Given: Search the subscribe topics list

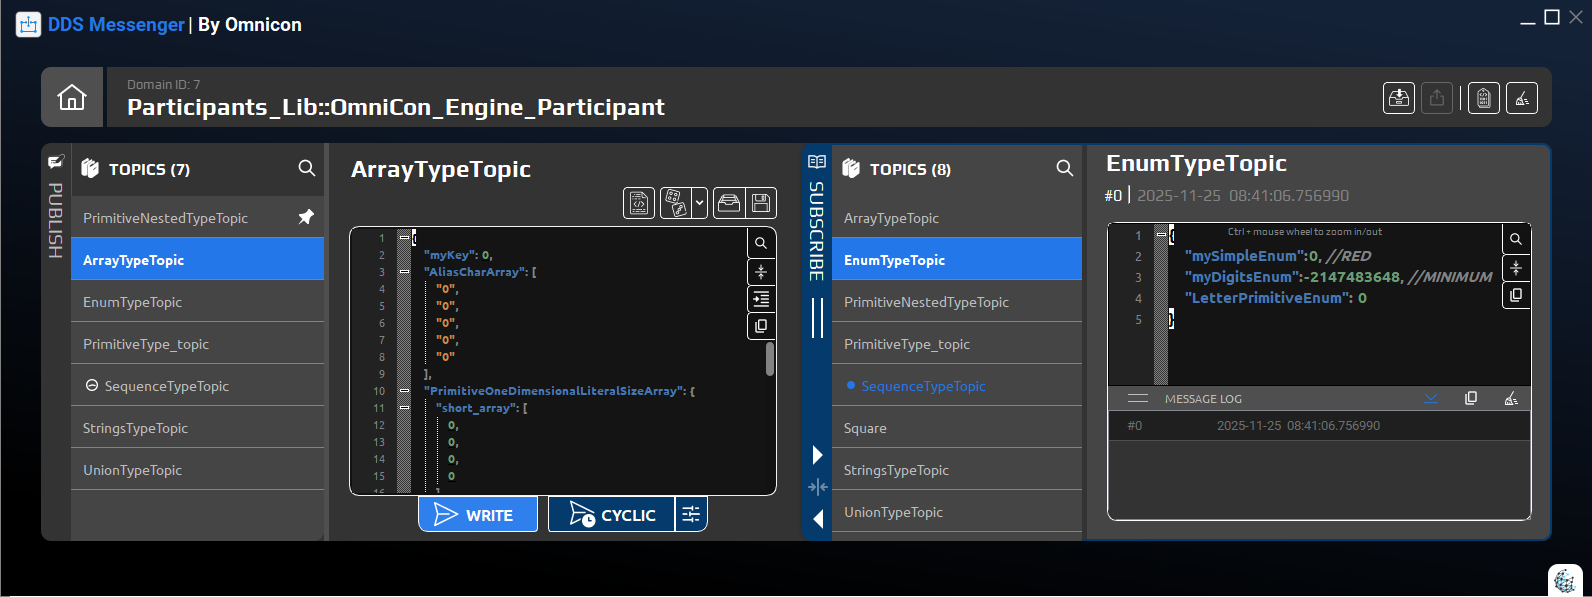Looking at the screenshot, I should click(1065, 169).
